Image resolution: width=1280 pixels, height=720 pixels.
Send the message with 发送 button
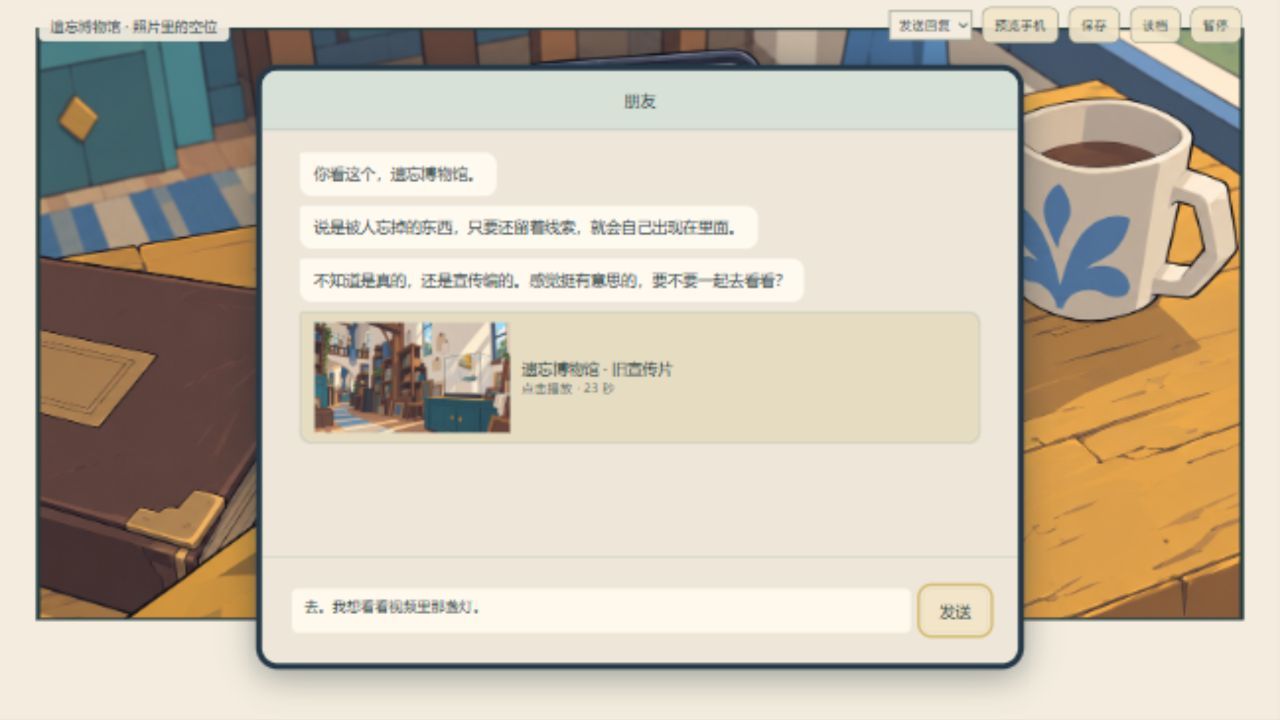[x=955, y=611]
